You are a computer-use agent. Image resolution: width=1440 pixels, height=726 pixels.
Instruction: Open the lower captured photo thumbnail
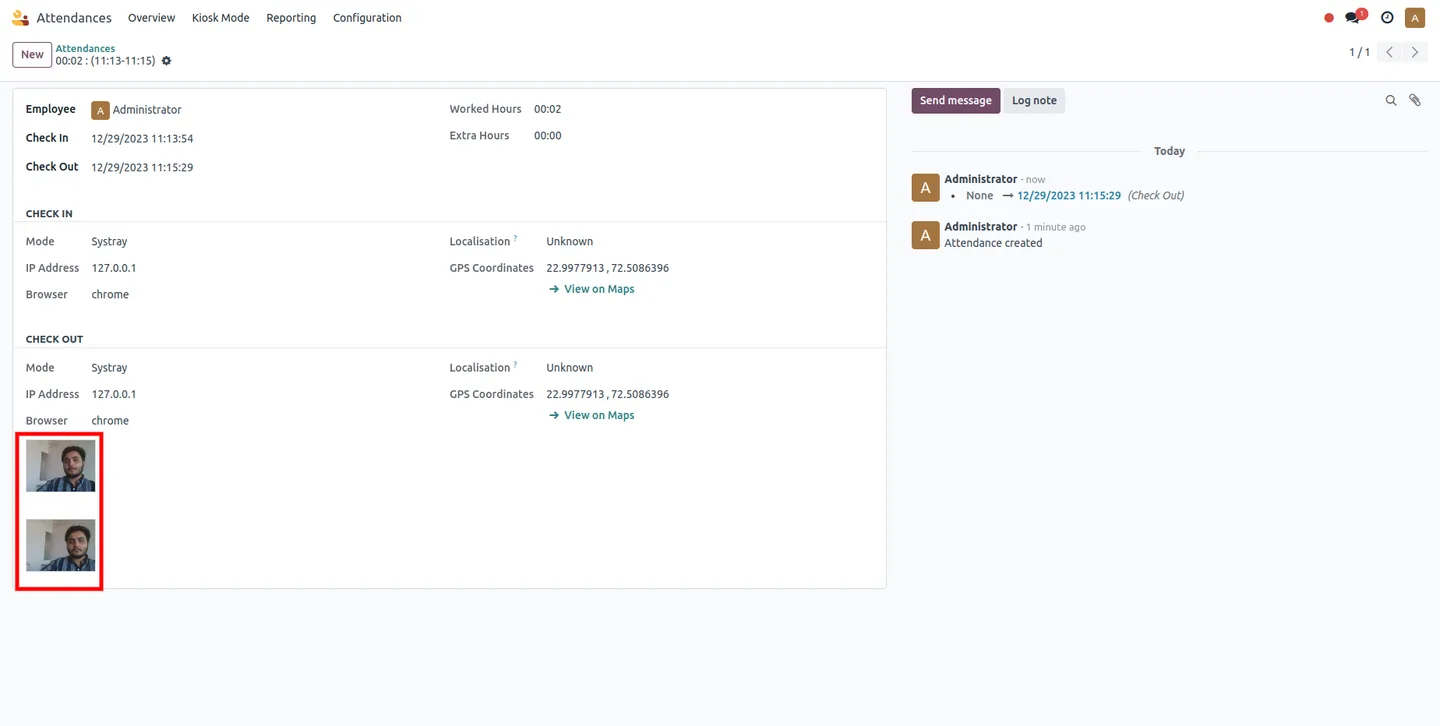click(61, 545)
